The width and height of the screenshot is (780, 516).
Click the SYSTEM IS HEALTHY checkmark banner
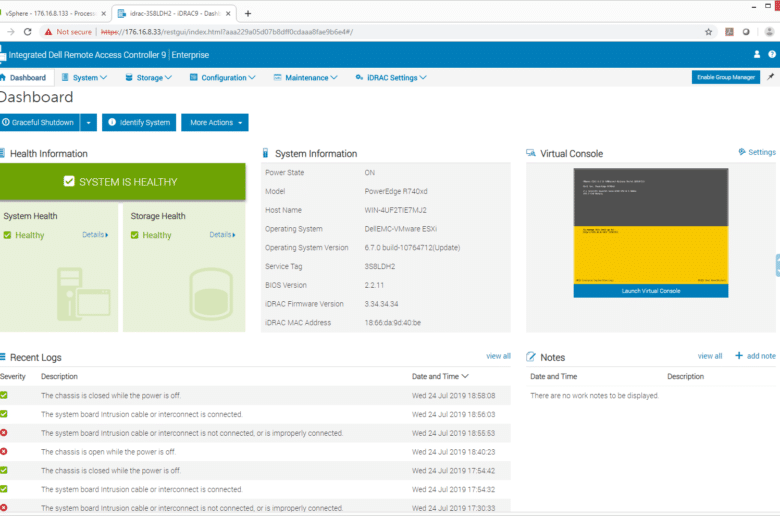click(123, 182)
